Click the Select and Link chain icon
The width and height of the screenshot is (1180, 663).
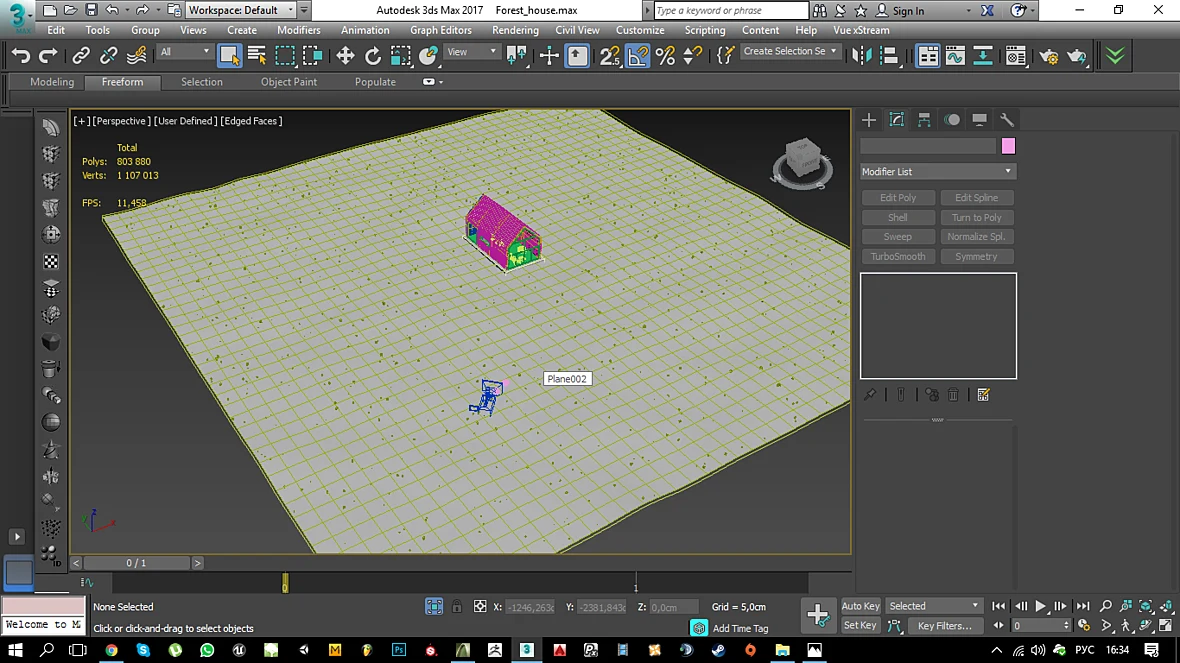coord(81,56)
